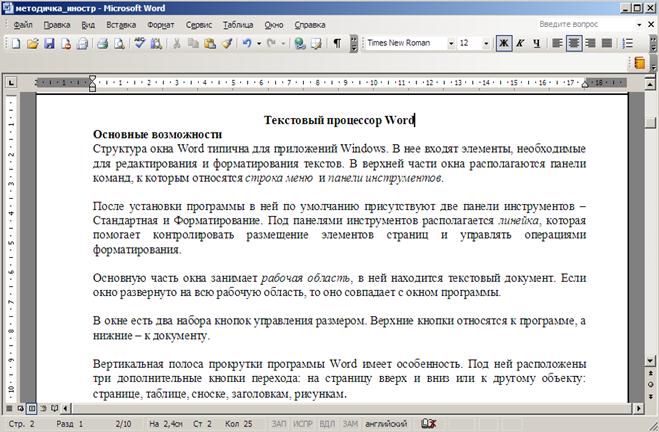Run spelling and grammar check

(139, 43)
